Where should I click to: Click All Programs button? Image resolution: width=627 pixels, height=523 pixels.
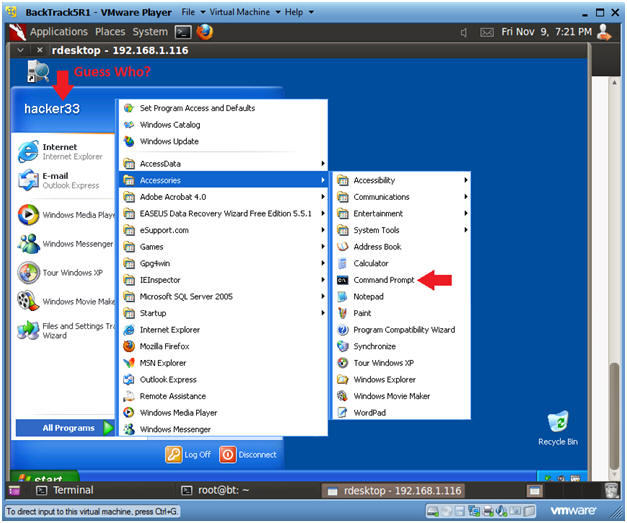point(65,428)
